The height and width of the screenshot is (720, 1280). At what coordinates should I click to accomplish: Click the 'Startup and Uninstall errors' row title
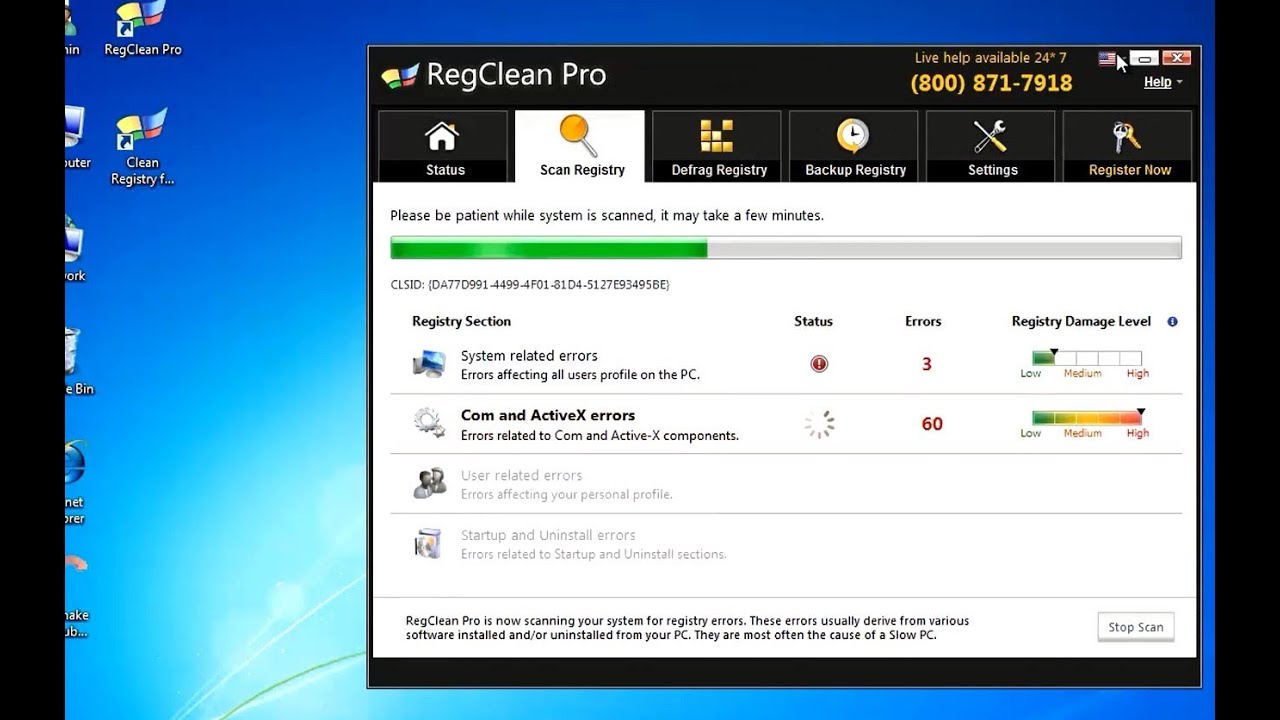click(x=548, y=536)
